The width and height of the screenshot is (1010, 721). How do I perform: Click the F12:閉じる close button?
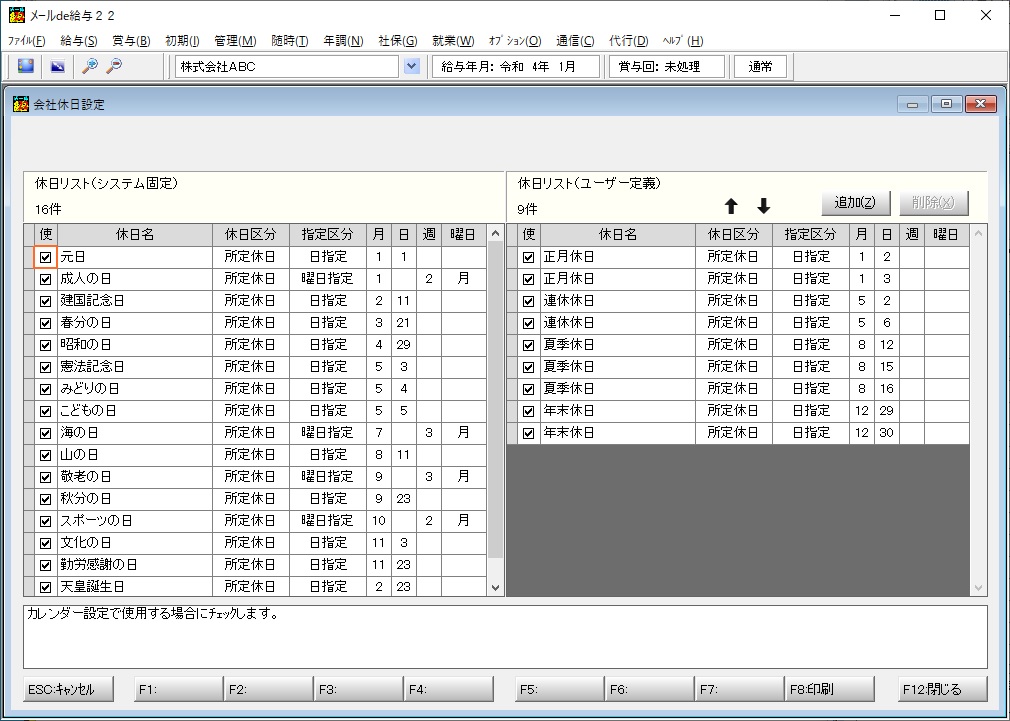[x=942, y=689]
